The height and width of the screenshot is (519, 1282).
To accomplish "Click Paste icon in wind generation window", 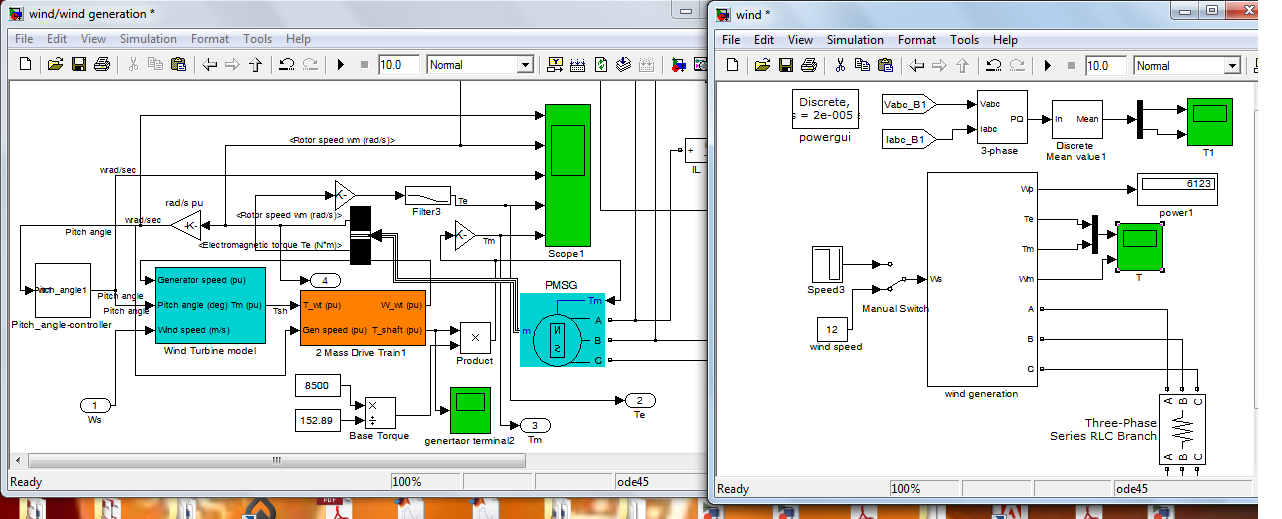I will pos(179,64).
